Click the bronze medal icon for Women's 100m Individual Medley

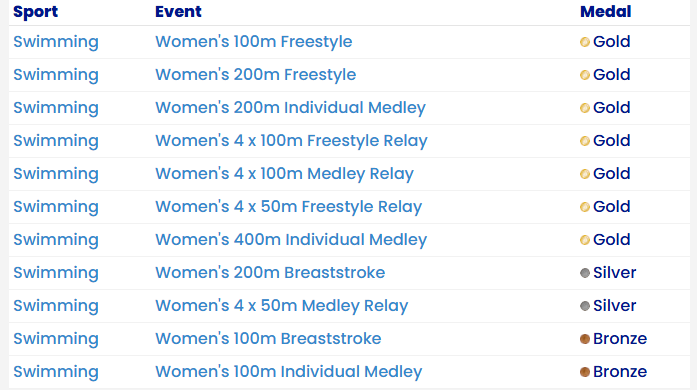585,372
